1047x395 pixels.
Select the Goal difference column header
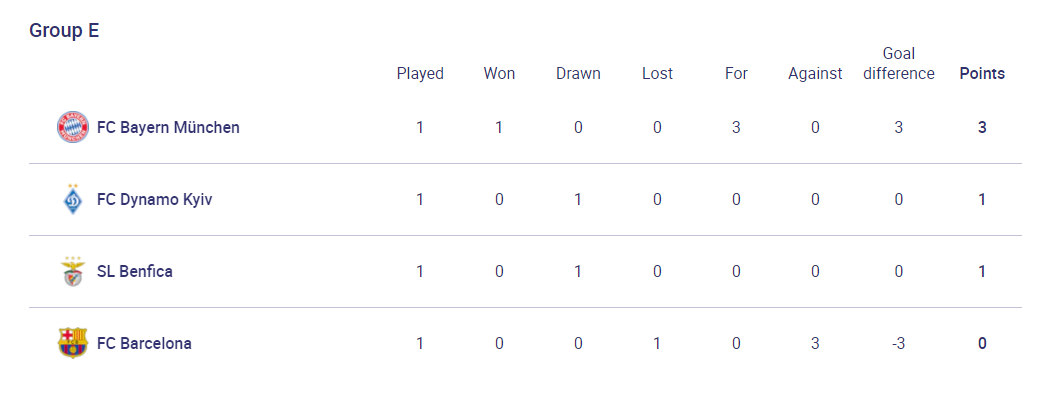[x=899, y=63]
